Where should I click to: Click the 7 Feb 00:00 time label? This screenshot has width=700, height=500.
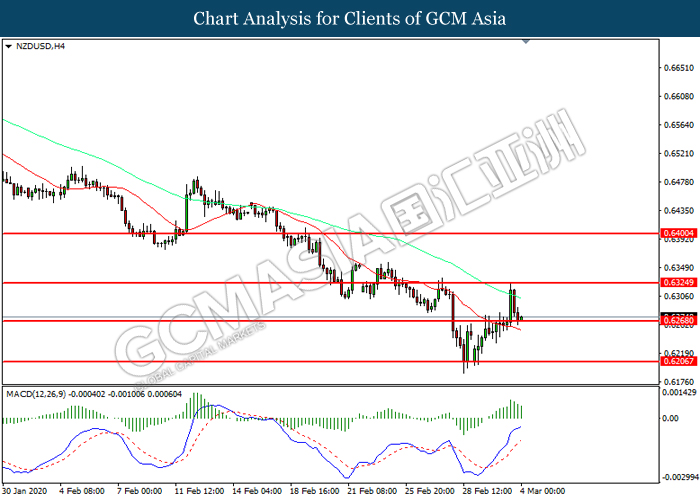pyautogui.click(x=139, y=491)
